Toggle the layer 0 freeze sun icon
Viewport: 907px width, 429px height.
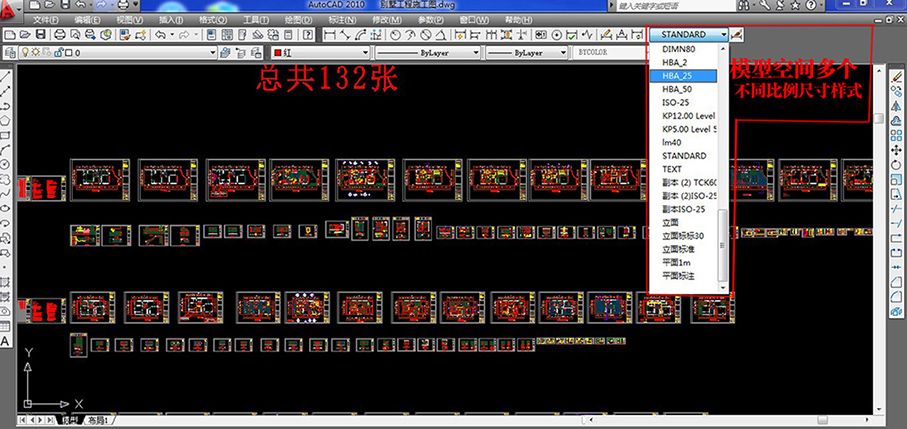coord(35,53)
